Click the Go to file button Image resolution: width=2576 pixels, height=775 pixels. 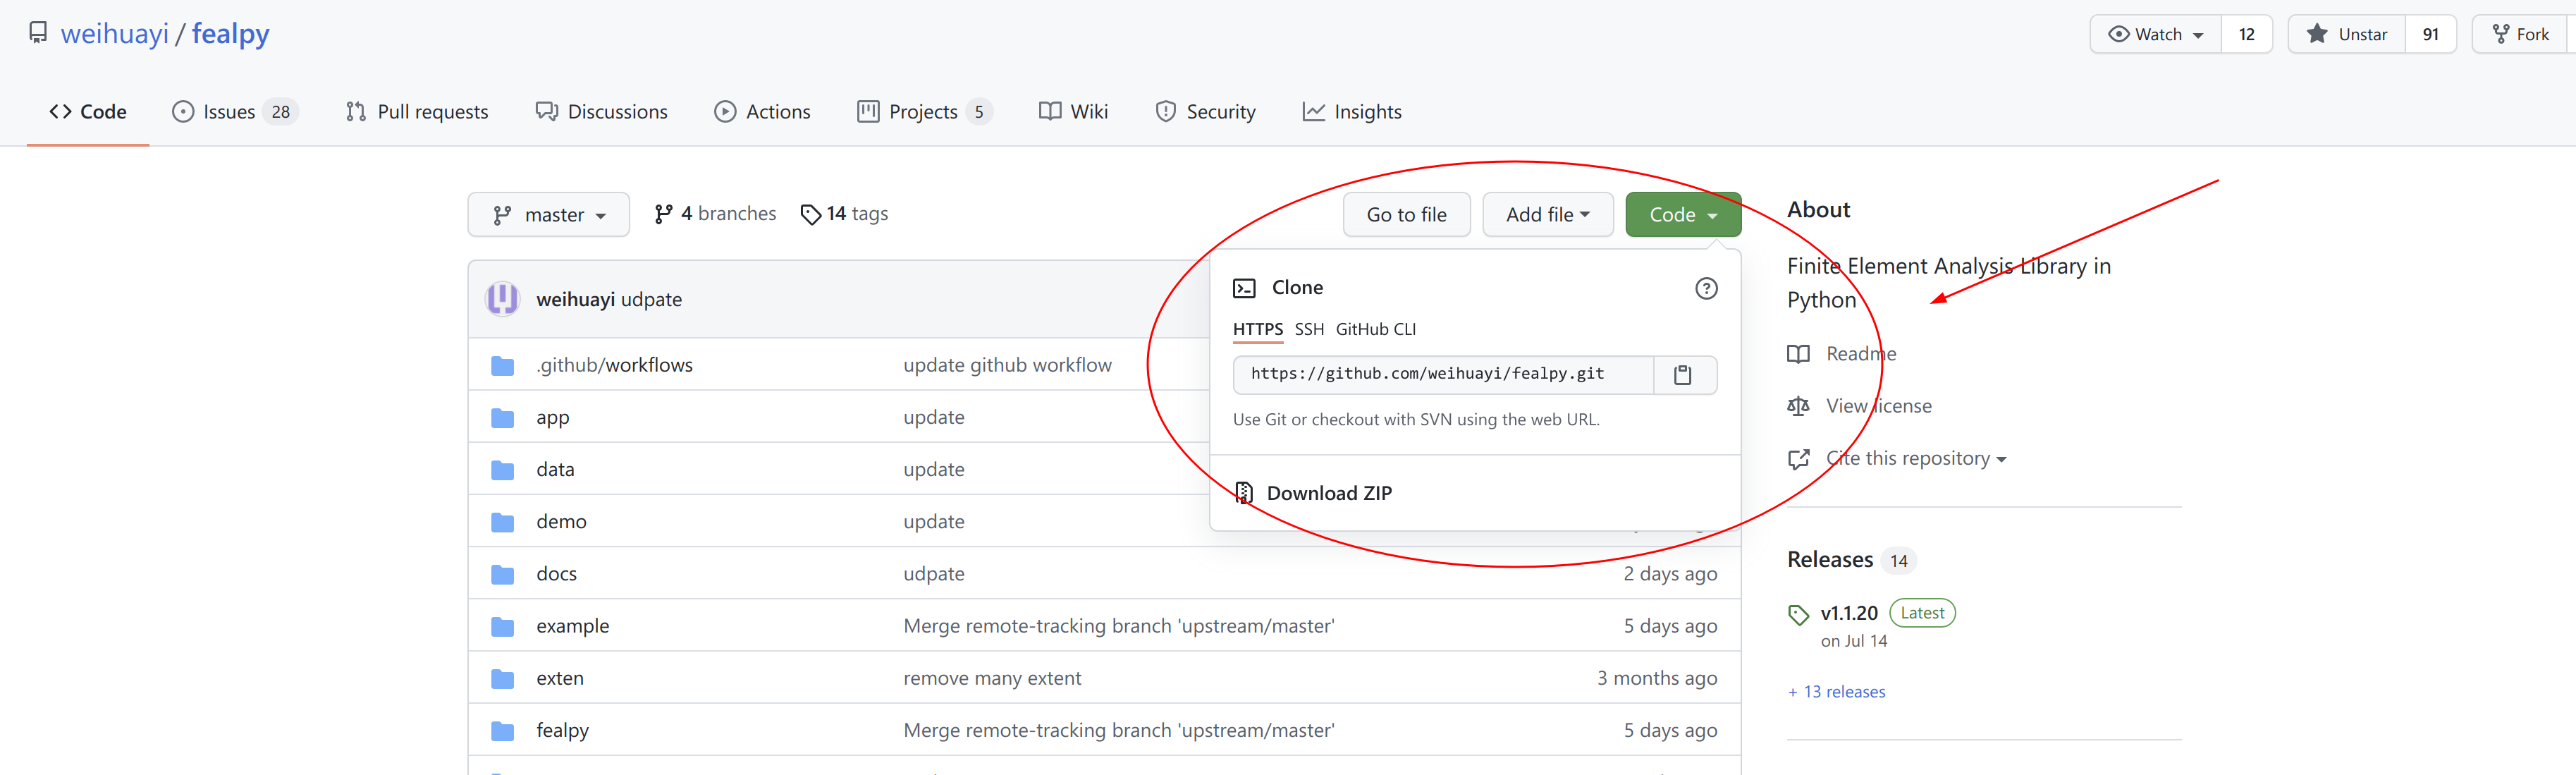click(x=1406, y=214)
